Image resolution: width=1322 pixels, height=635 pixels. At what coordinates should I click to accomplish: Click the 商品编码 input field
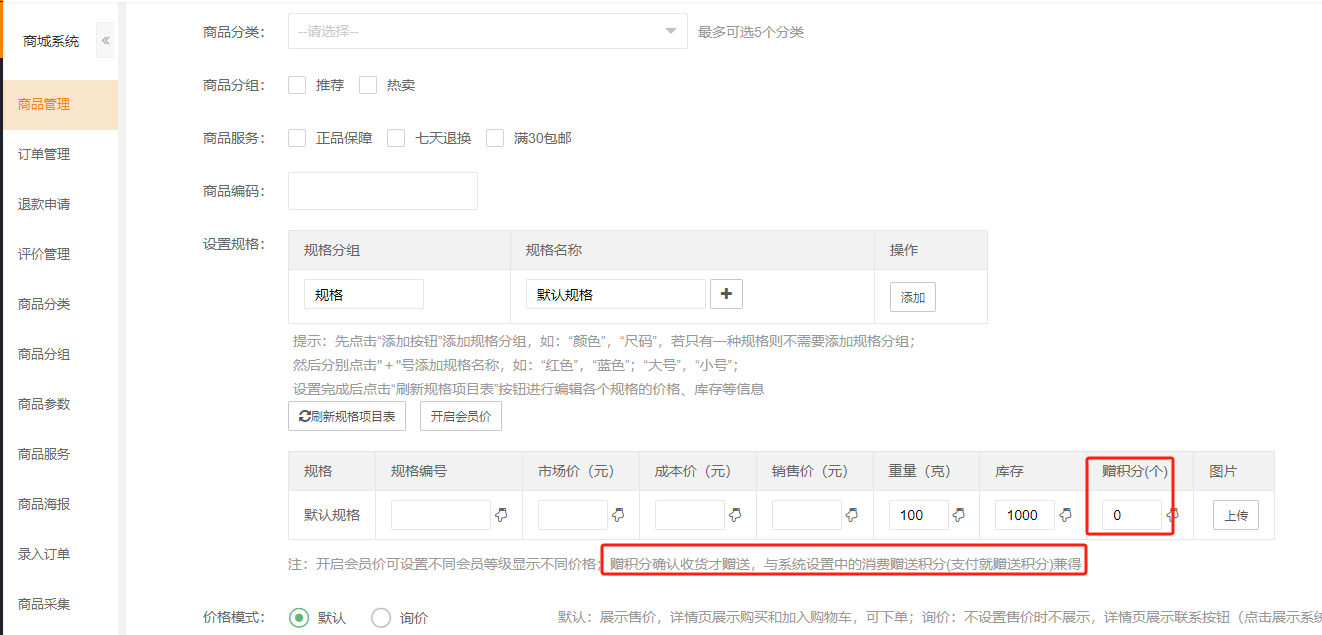click(383, 191)
